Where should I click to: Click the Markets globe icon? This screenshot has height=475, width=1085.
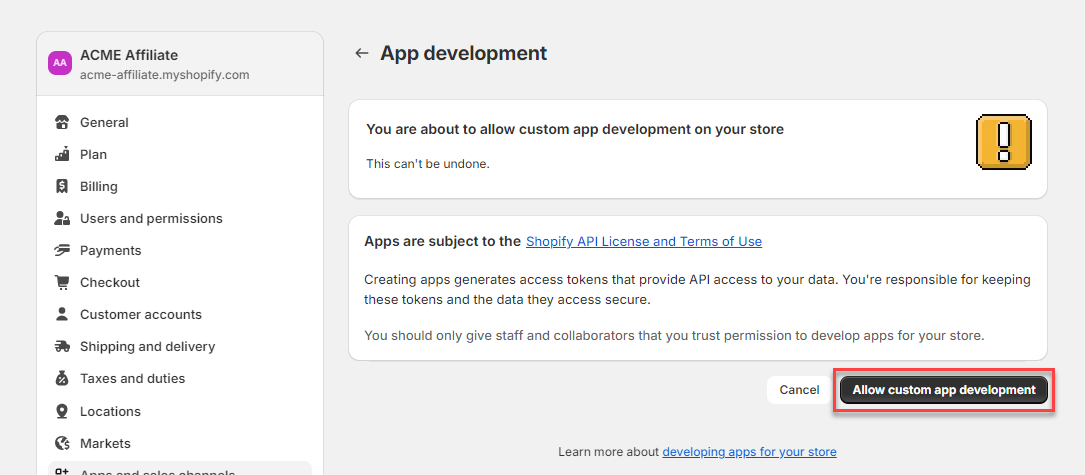pyautogui.click(x=62, y=443)
